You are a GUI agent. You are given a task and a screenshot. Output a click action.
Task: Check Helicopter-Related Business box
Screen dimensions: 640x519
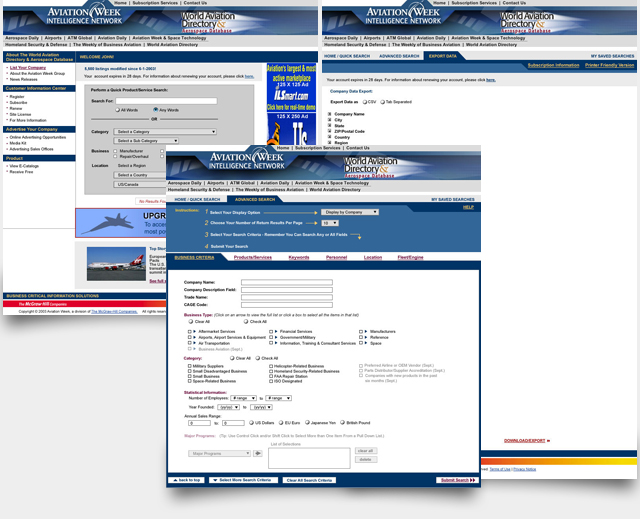[271, 366]
